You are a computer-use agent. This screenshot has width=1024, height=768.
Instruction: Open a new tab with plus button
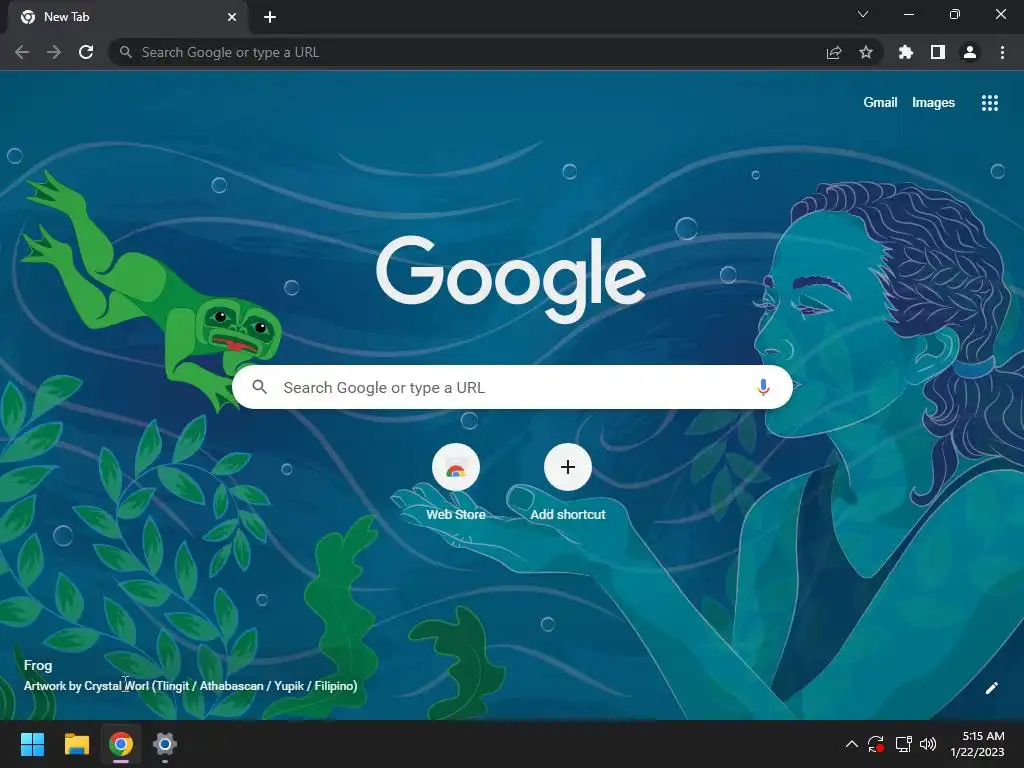[270, 17]
